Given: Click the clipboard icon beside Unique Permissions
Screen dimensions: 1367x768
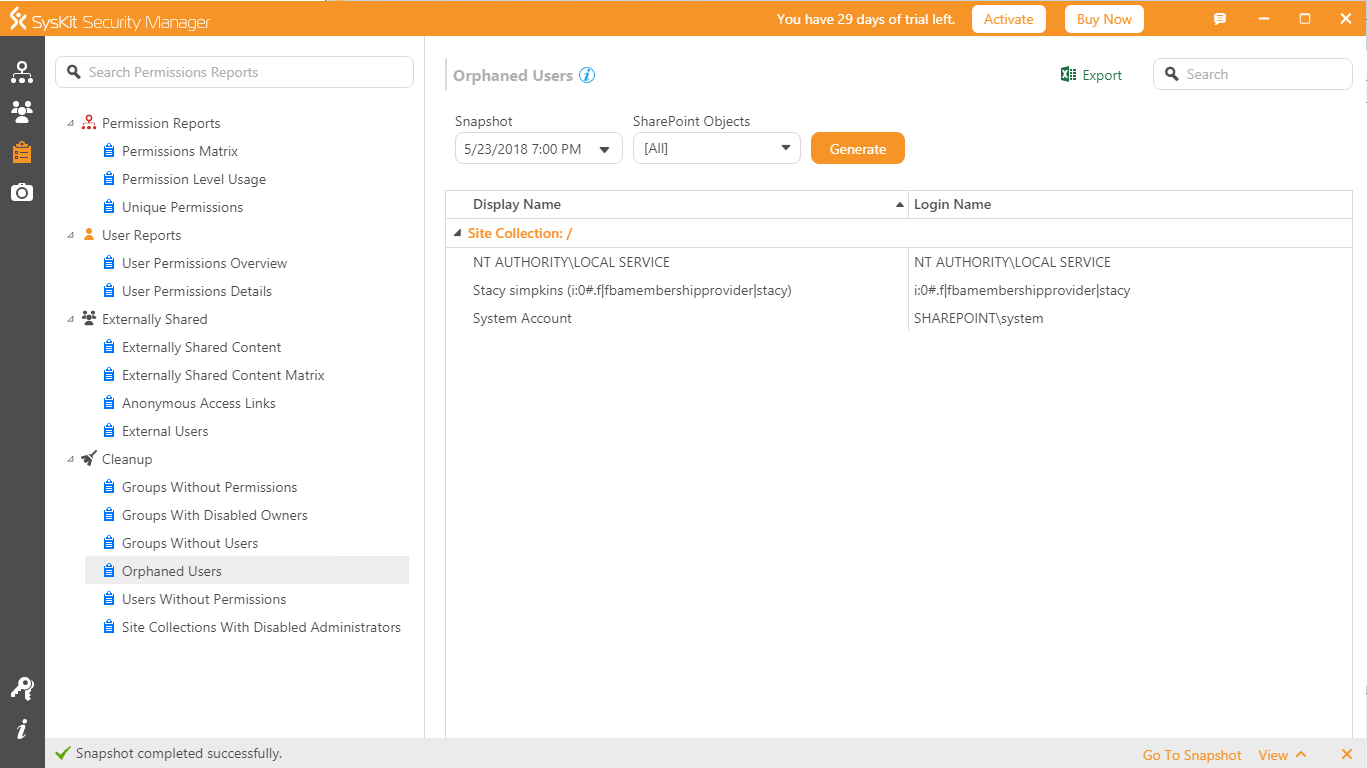Looking at the screenshot, I should (110, 207).
